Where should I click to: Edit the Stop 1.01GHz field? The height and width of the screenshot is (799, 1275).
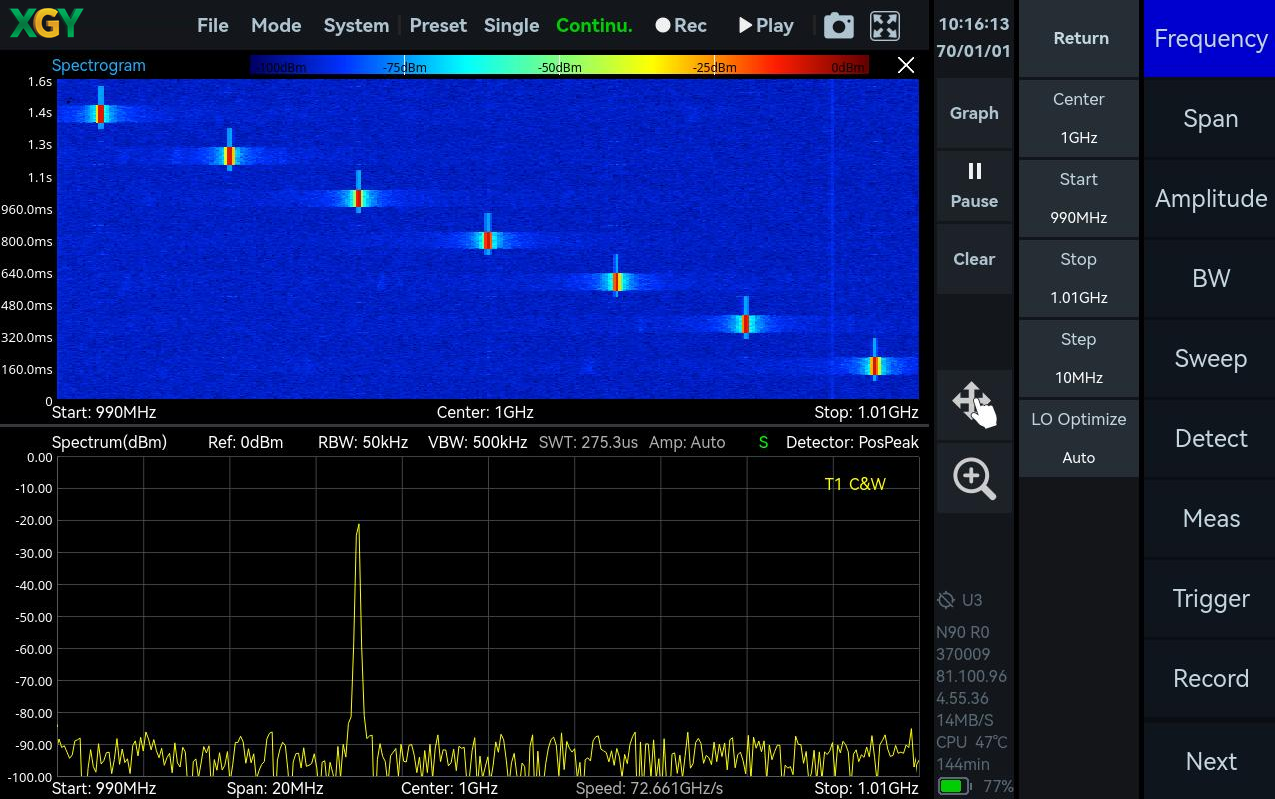(1079, 278)
